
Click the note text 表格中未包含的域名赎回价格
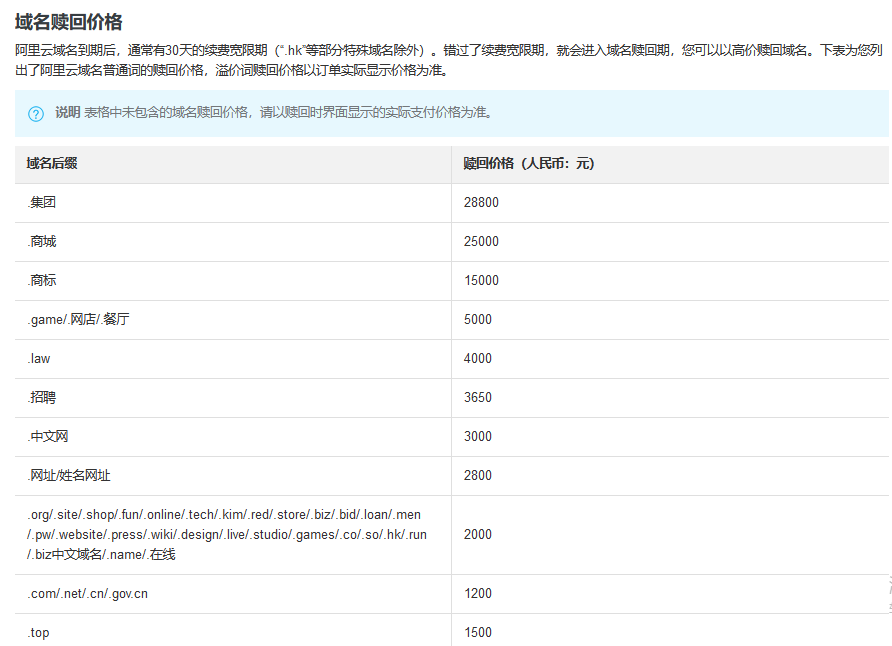pyautogui.click(x=288, y=113)
